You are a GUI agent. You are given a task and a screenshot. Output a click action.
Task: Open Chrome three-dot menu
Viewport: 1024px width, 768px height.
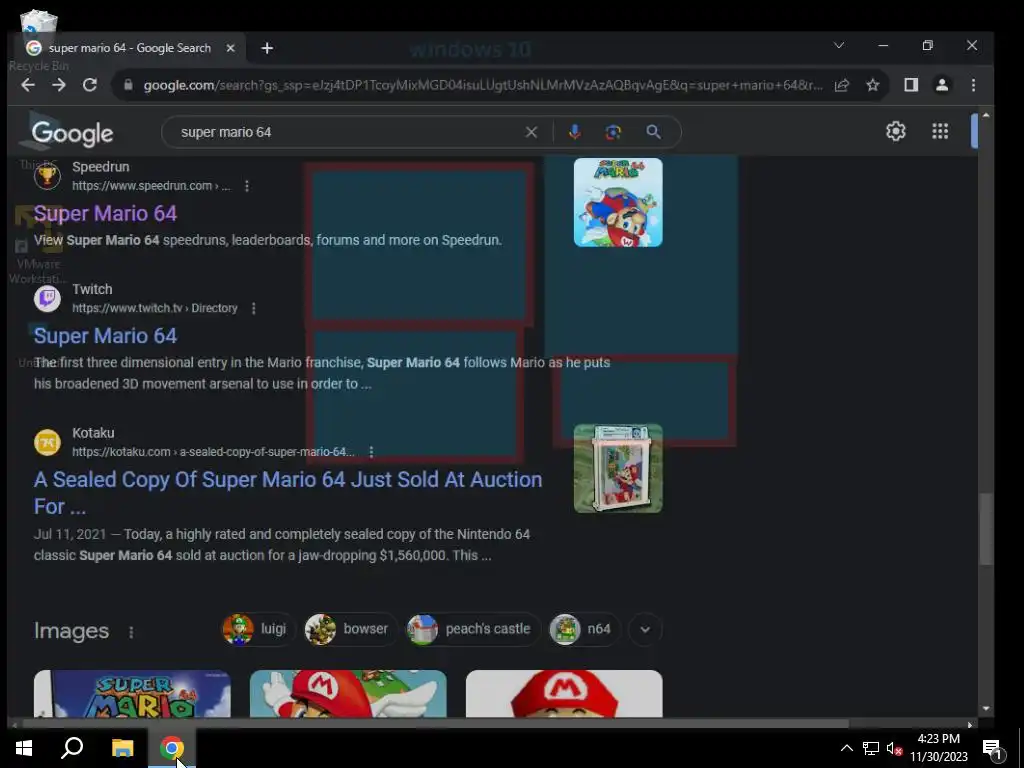[973, 85]
